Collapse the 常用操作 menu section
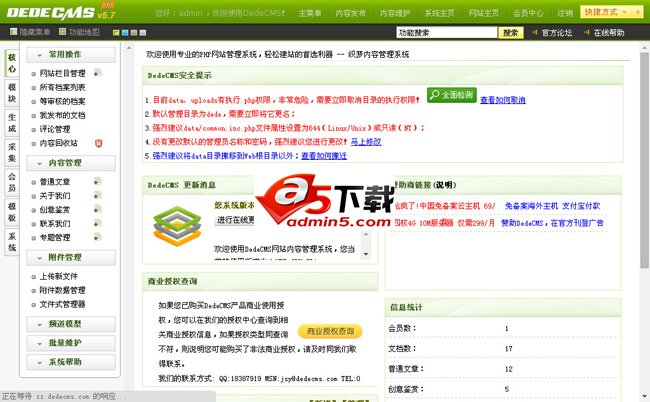Image resolution: width=650 pixels, height=402 pixels. click(71, 55)
